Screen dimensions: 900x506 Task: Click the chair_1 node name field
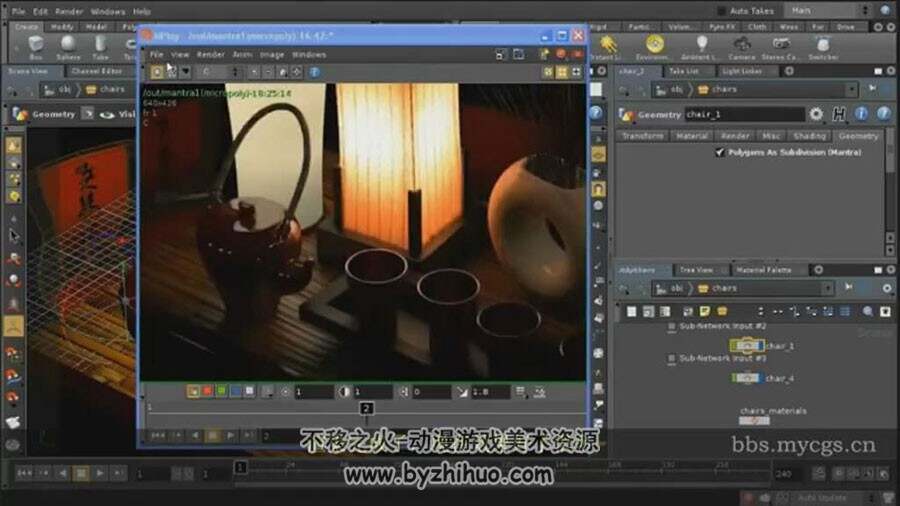pos(744,114)
